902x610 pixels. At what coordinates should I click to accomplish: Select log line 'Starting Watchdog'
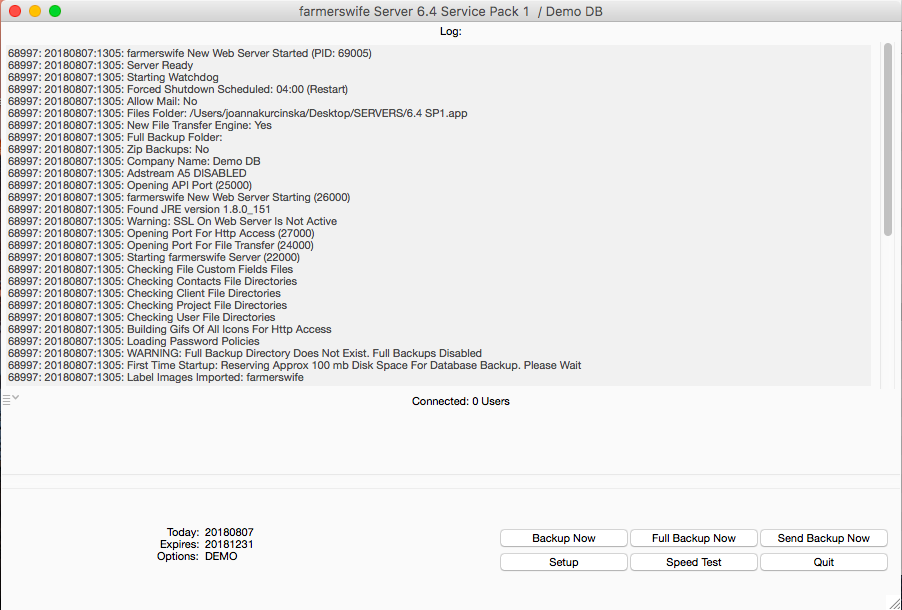pyautogui.click(x=113, y=77)
